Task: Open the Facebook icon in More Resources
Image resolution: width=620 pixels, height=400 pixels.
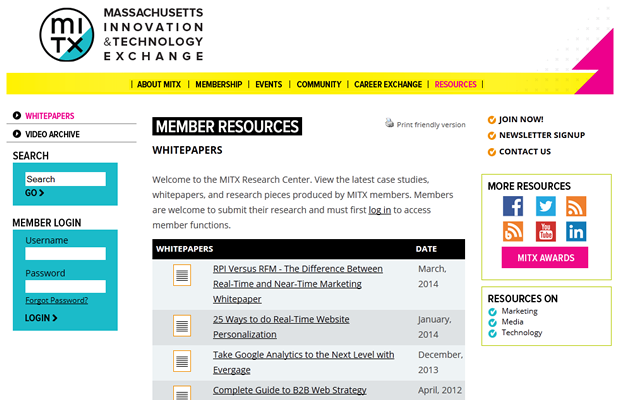Action: coord(513,206)
